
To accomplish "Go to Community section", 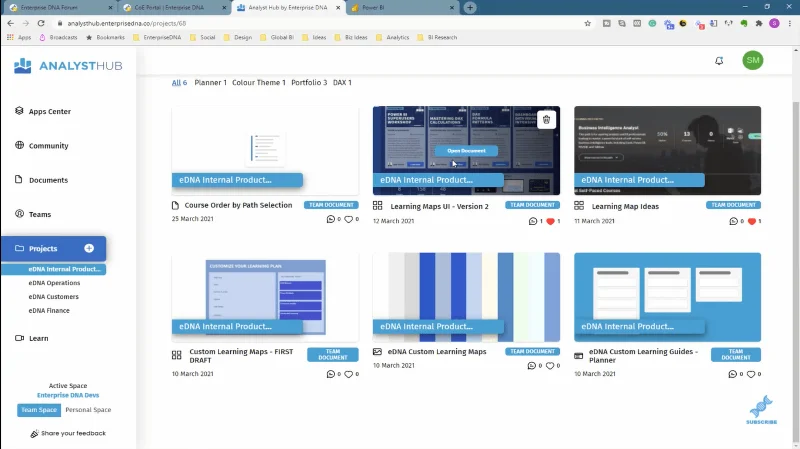I will [41, 145].
